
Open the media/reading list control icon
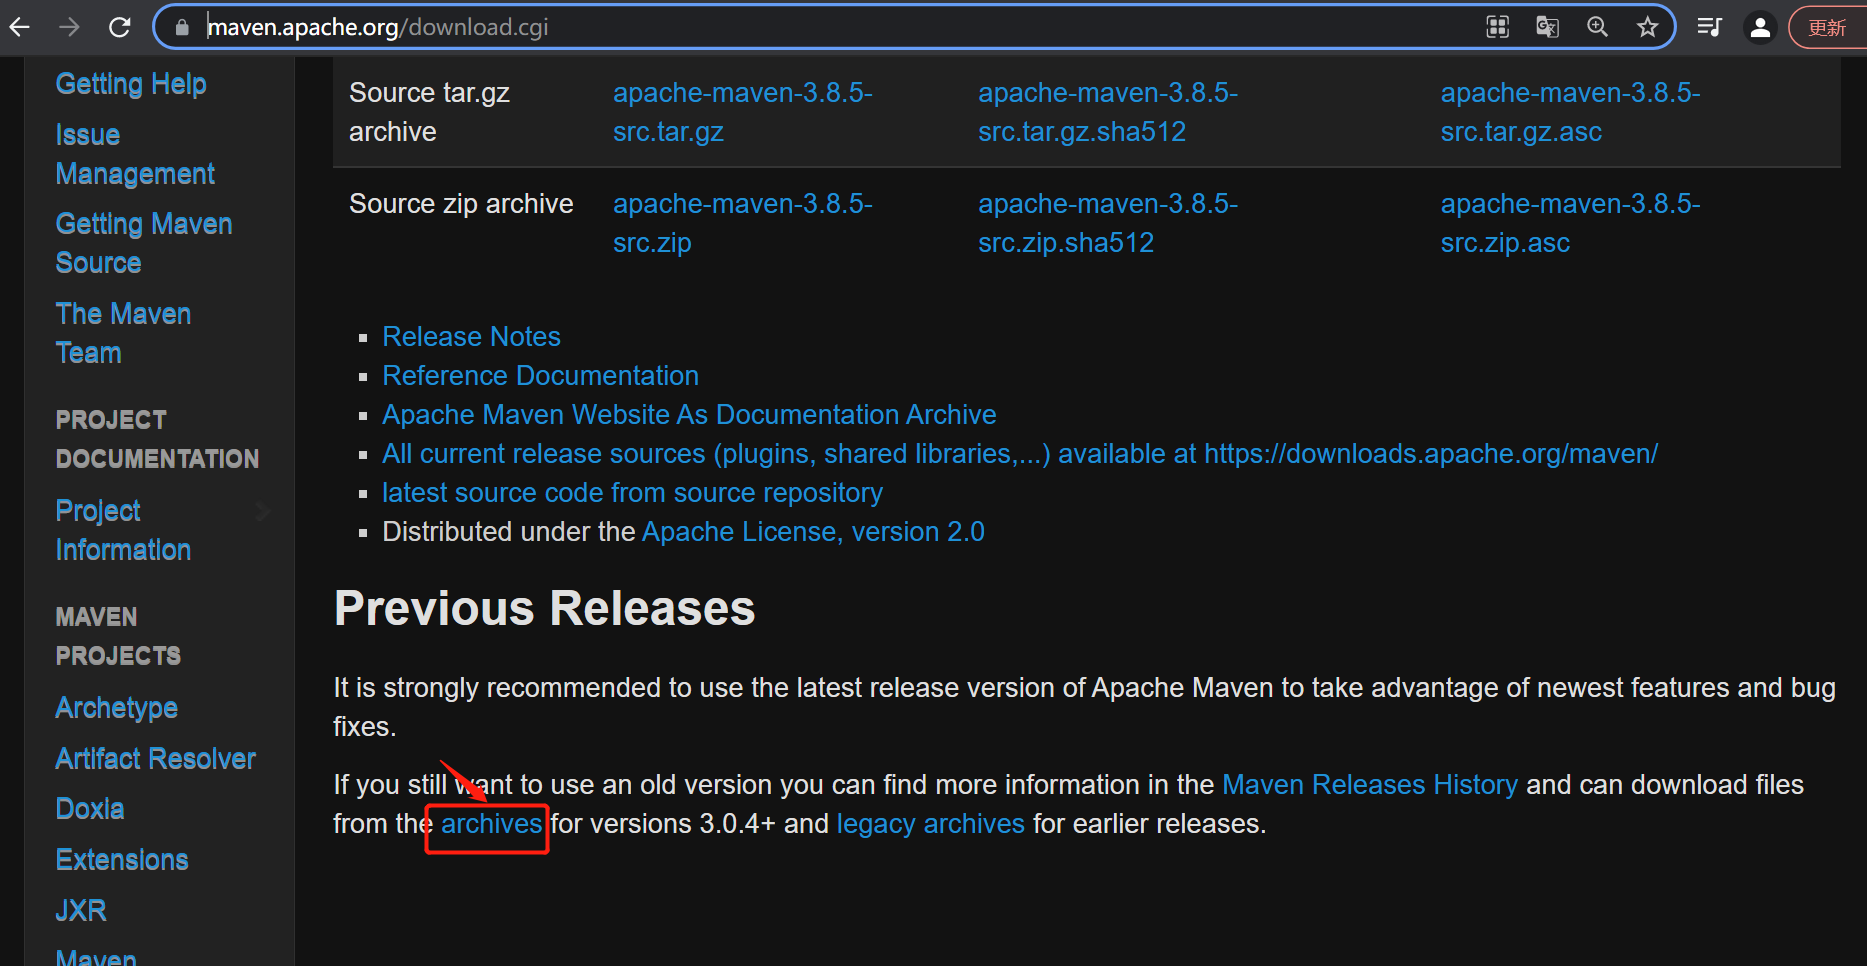[1709, 27]
